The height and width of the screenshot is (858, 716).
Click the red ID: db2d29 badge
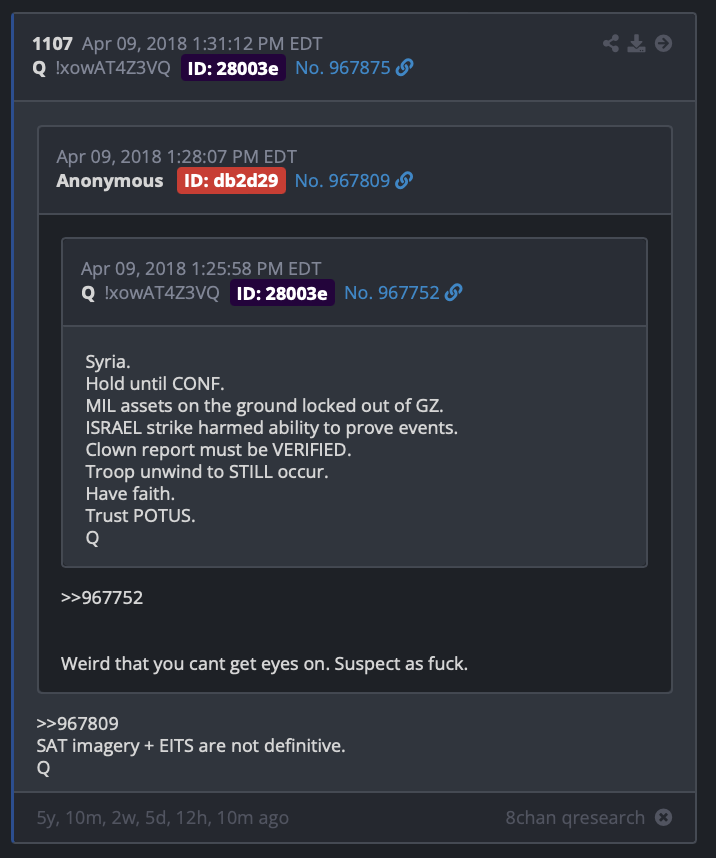pyautogui.click(x=231, y=181)
